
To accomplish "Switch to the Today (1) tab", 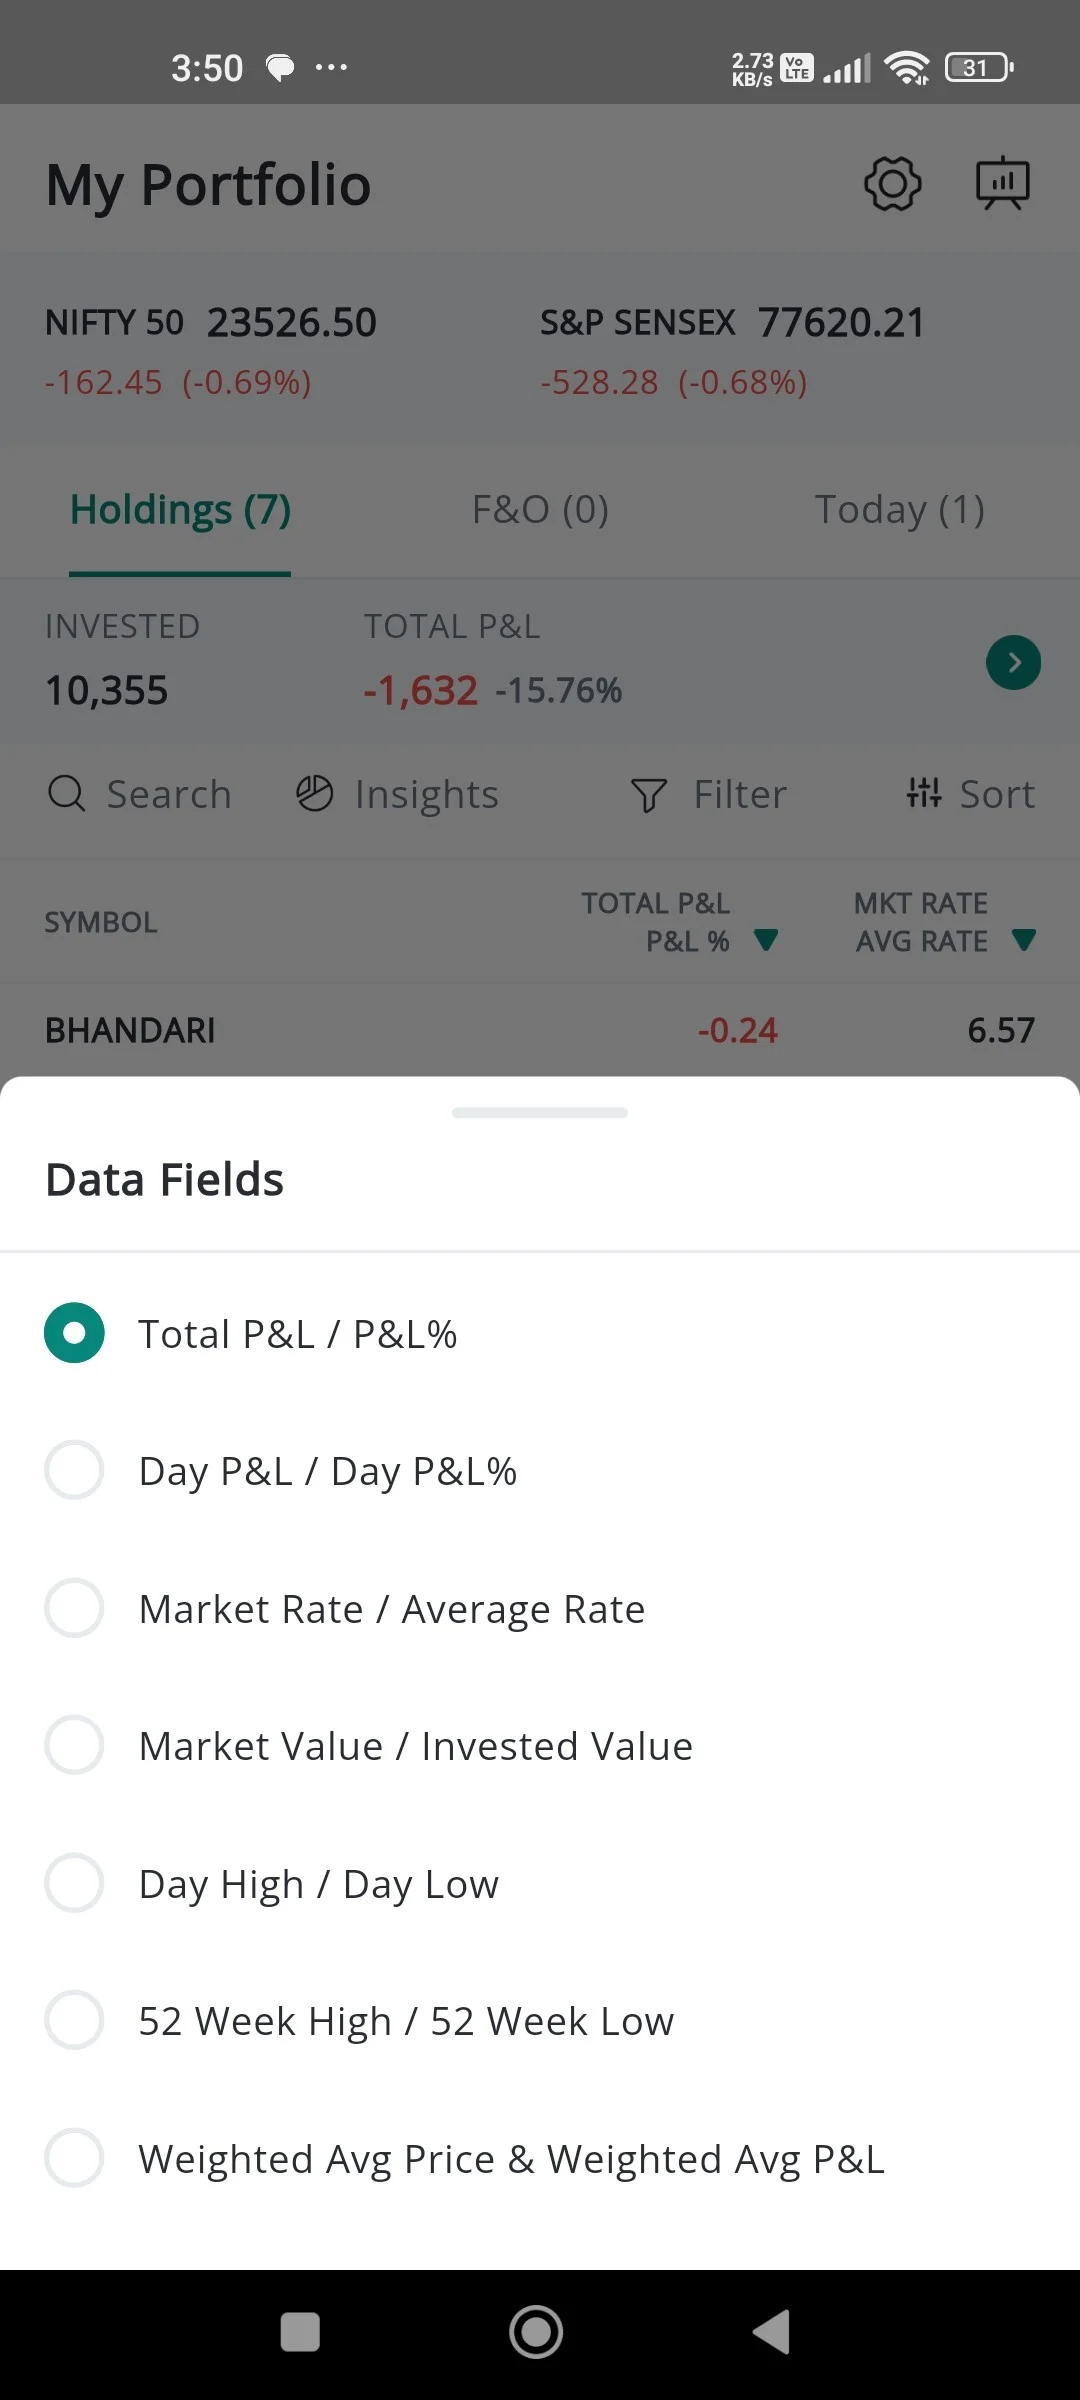I will (x=899, y=510).
